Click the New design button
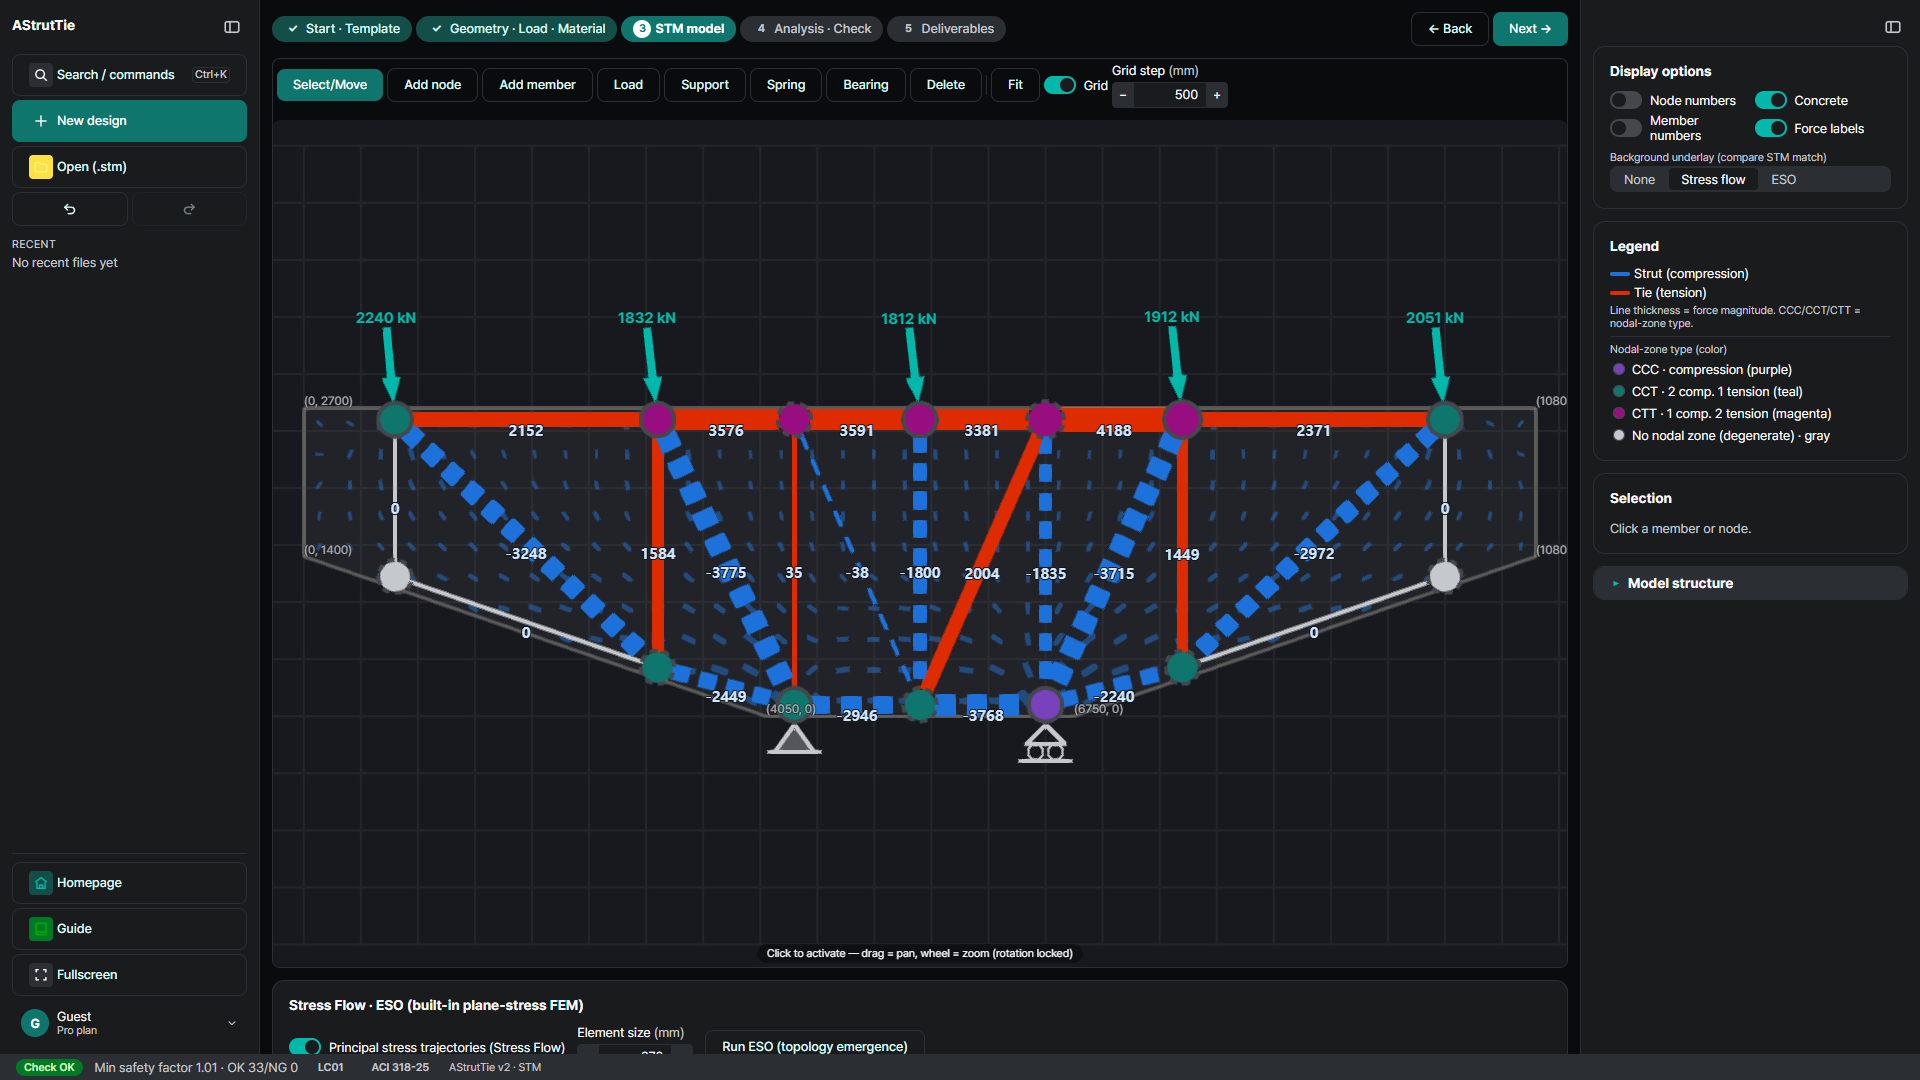This screenshot has width=1920, height=1080. 129,121
